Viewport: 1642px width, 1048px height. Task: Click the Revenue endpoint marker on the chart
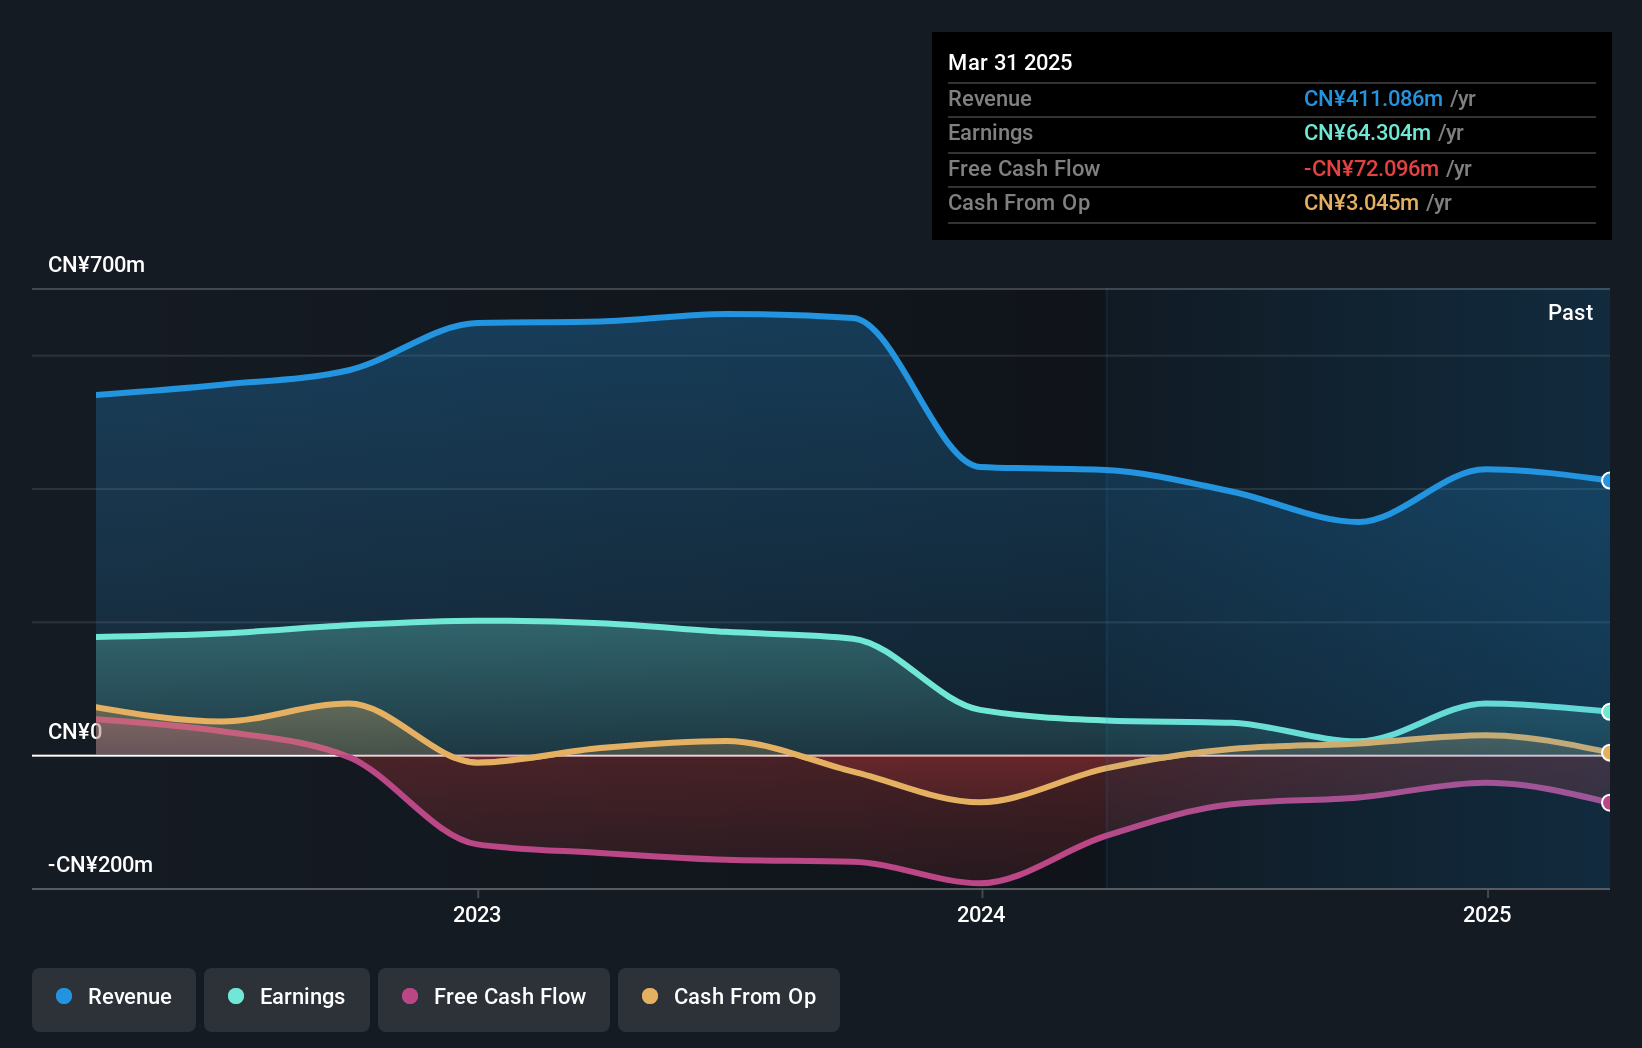[x=1607, y=481]
